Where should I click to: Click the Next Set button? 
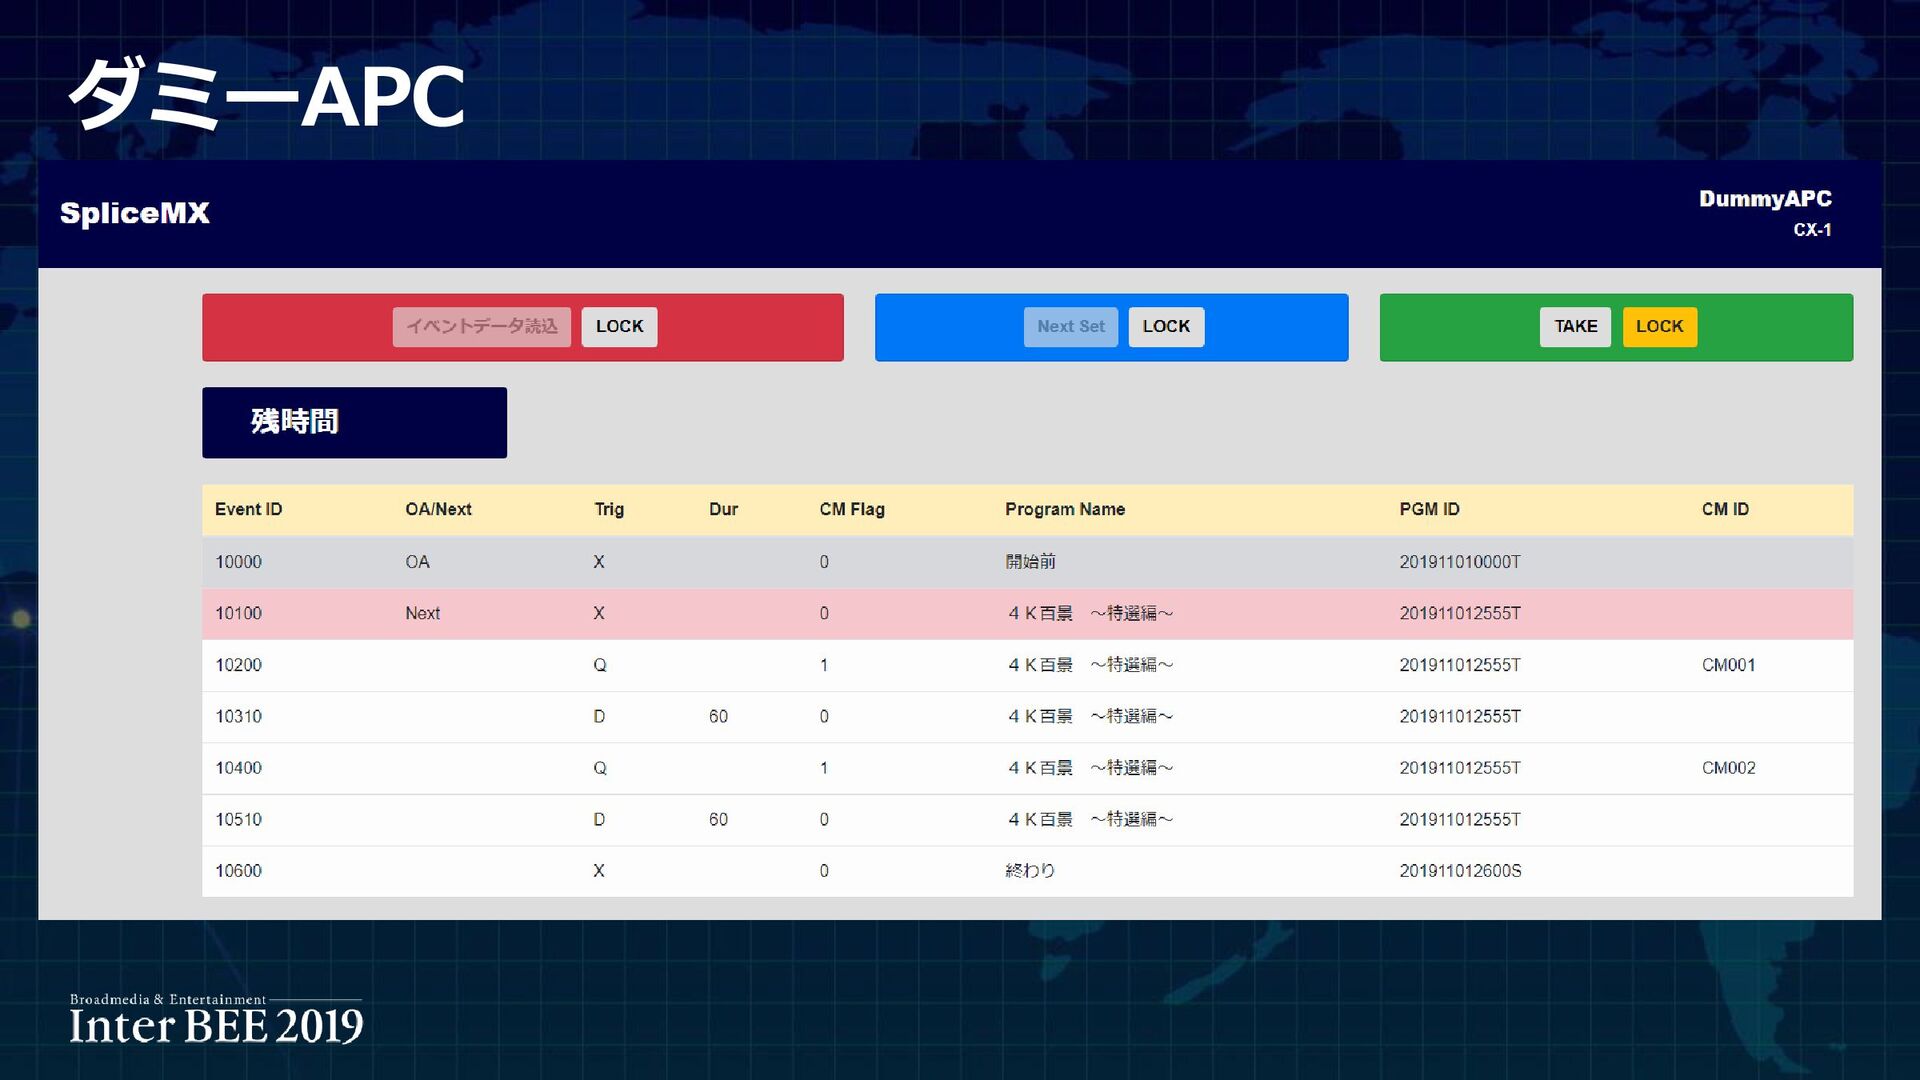[1070, 327]
